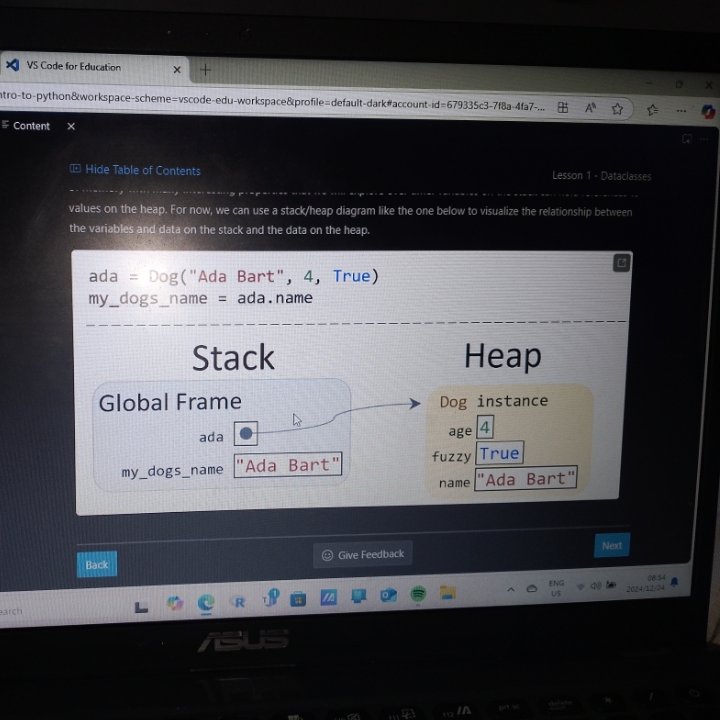Select the VS Code for Education tab

[x=94, y=68]
